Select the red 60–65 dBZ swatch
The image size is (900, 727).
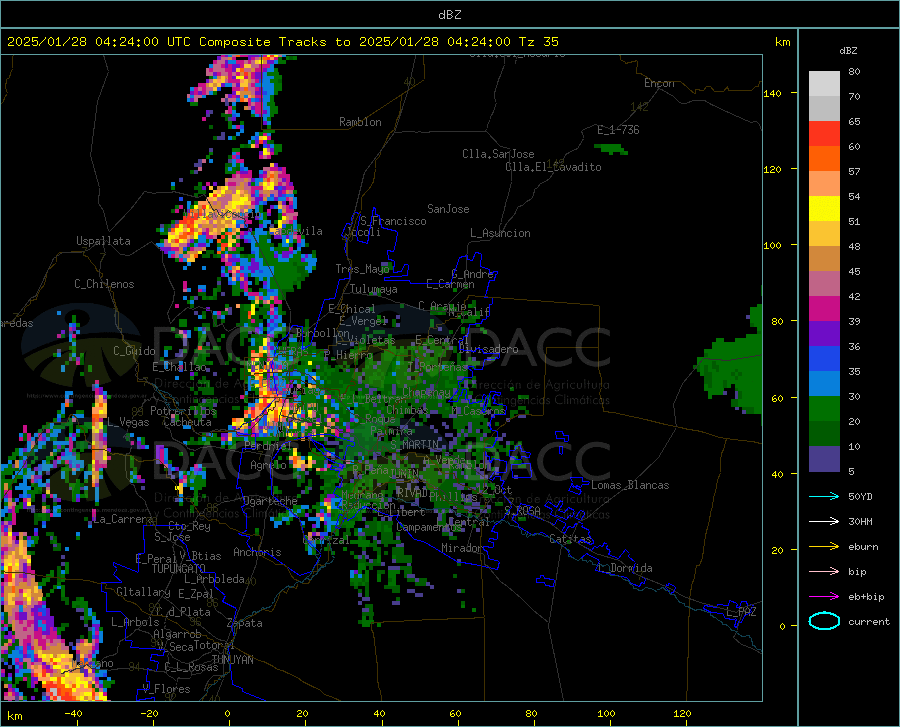824,134
